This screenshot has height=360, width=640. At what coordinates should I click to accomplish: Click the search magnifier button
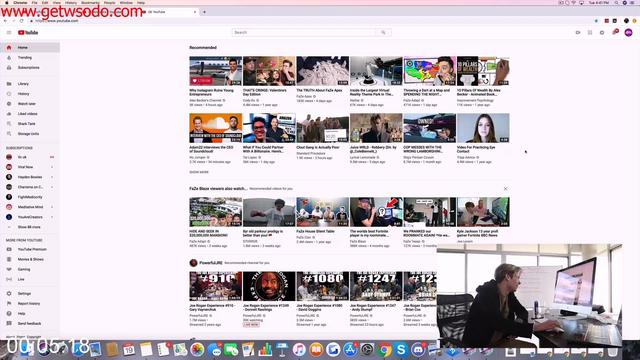[x=383, y=32]
